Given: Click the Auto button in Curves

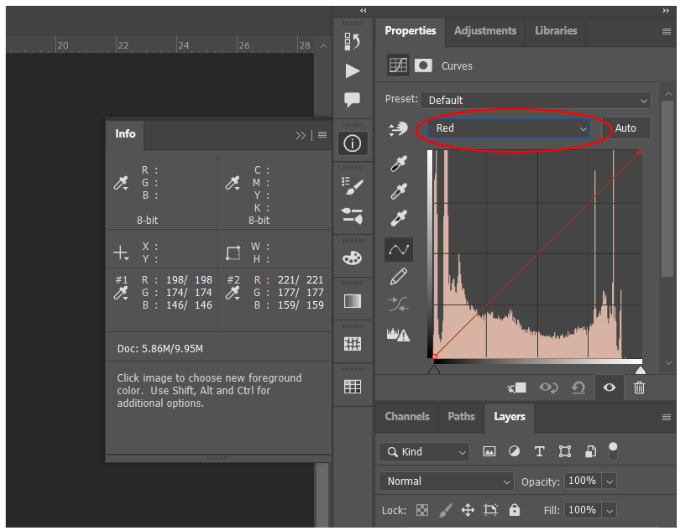Looking at the screenshot, I should (625, 128).
